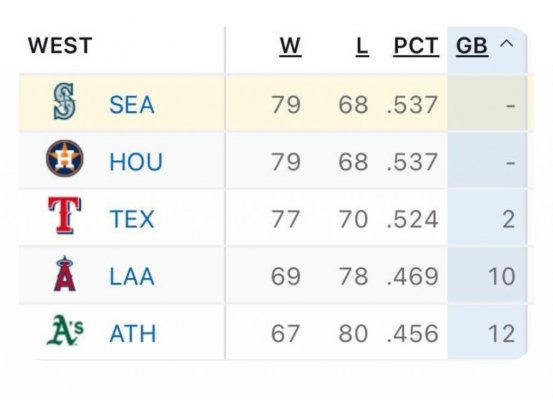Open the LAA team link

pos(132,276)
